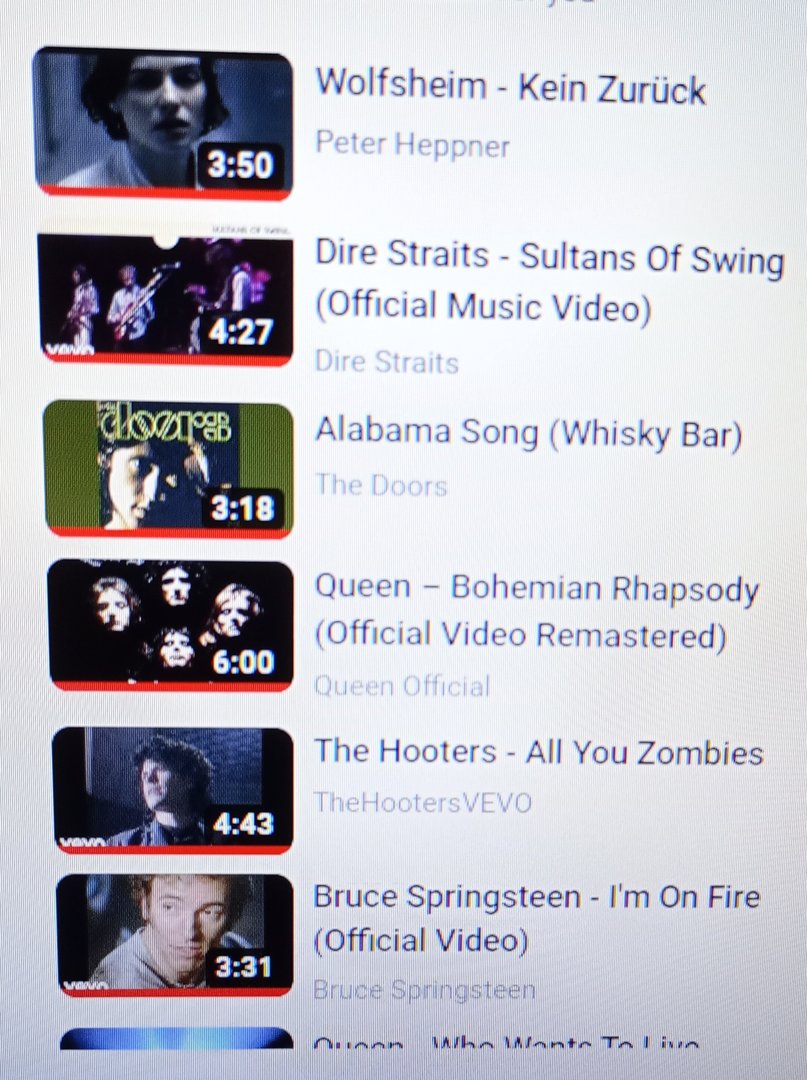Image resolution: width=807 pixels, height=1080 pixels.
Task: Go to Bruce Springsteen channel name
Action: pos(424,990)
